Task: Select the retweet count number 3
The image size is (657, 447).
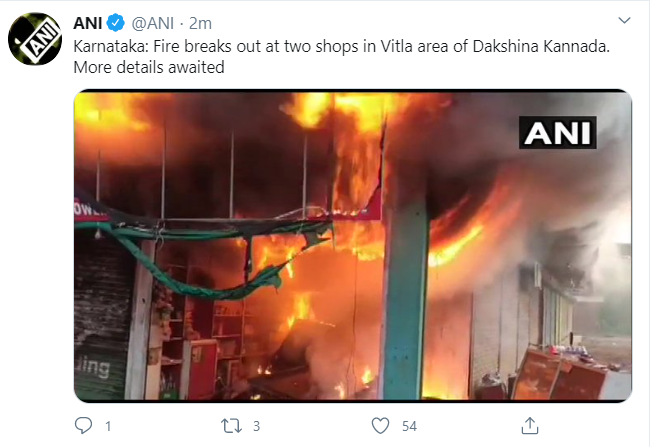Action: 256,426
